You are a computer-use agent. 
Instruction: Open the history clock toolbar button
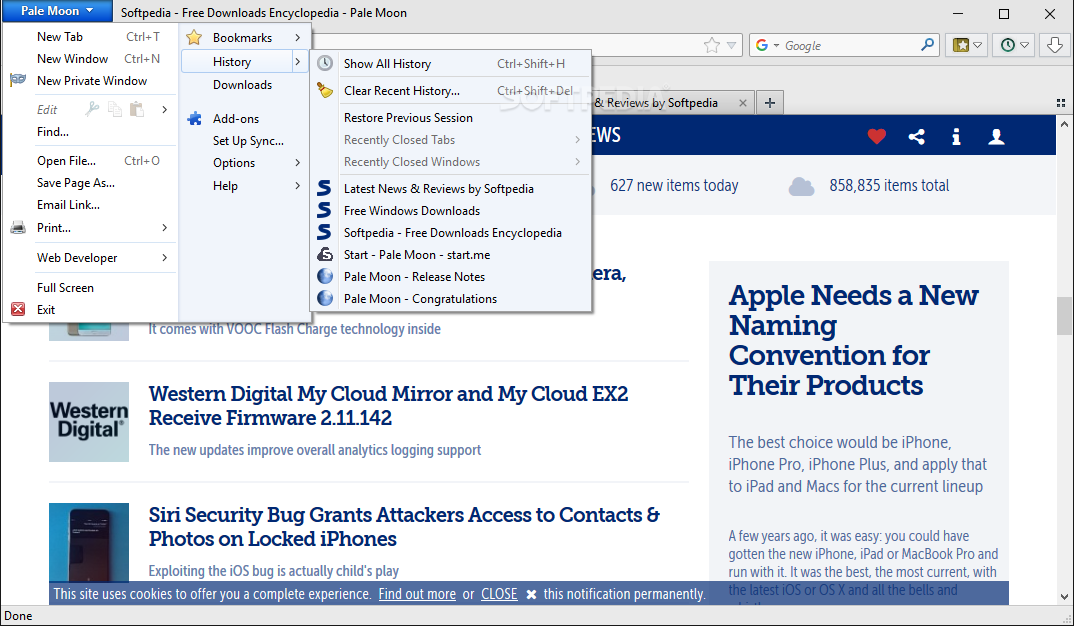click(1014, 45)
